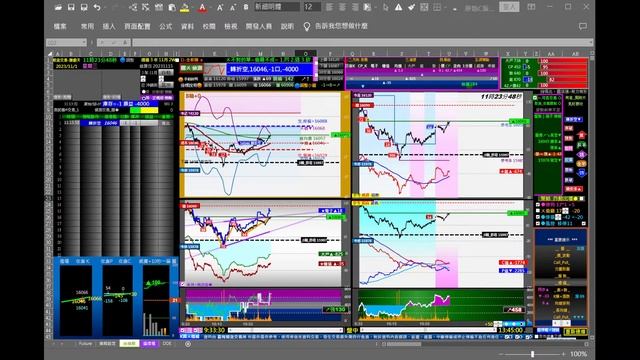Click the first Save icon in the toolbar

71,7
